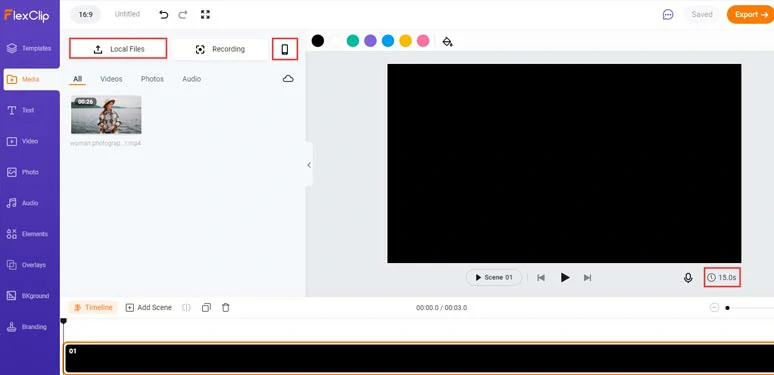Choose the green background color
Screen dimensions: 774x375
point(352,41)
